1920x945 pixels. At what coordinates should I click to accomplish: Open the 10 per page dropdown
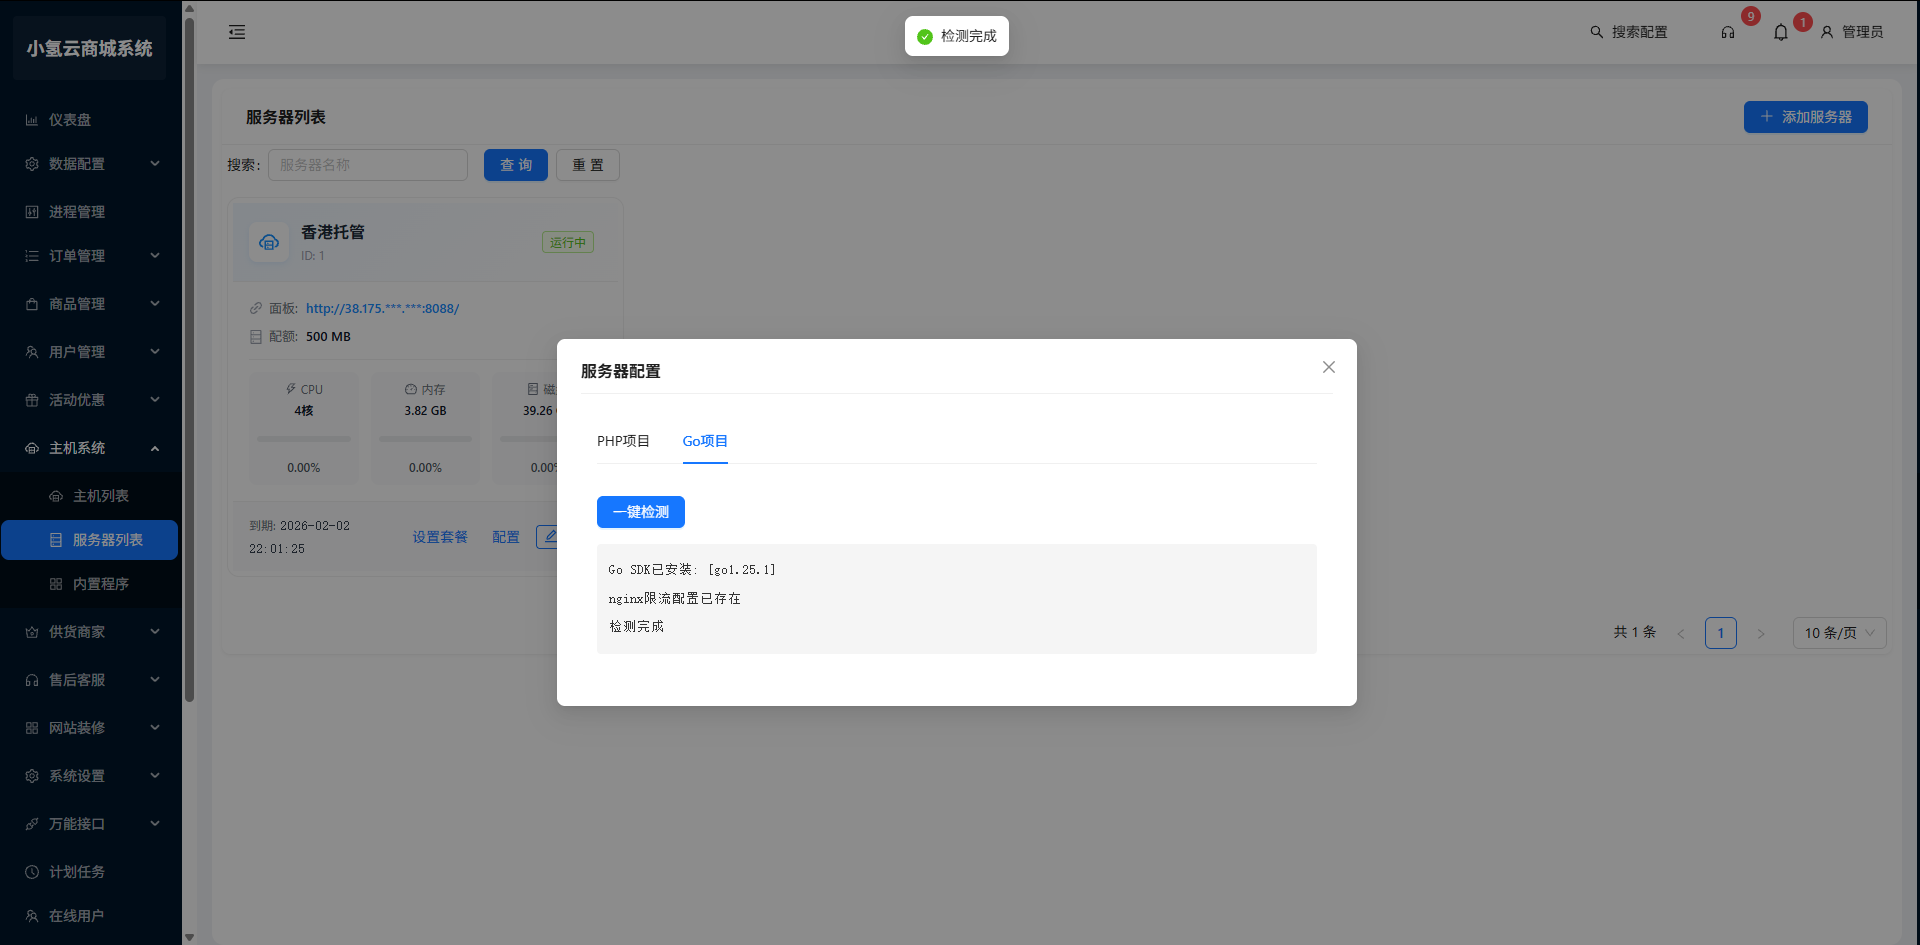(1839, 633)
